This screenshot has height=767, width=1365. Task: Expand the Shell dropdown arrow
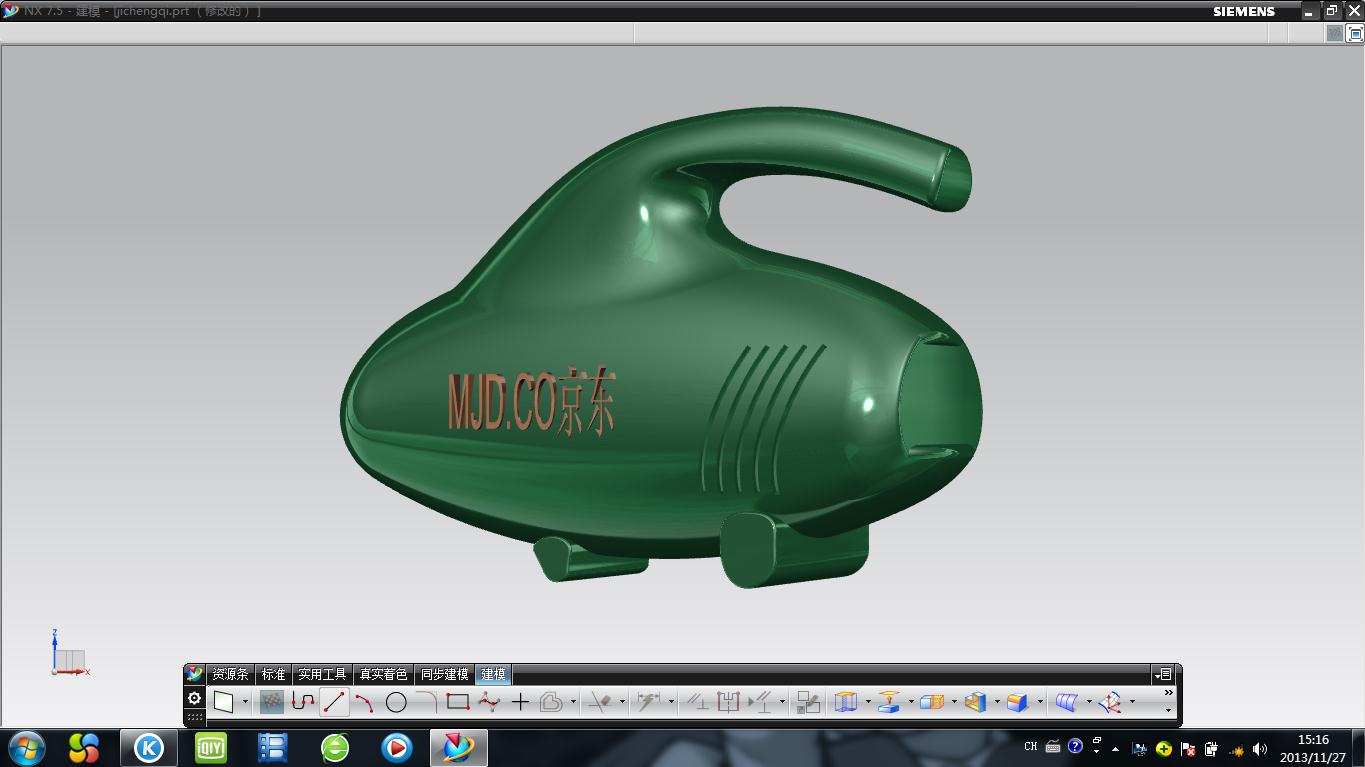click(997, 702)
